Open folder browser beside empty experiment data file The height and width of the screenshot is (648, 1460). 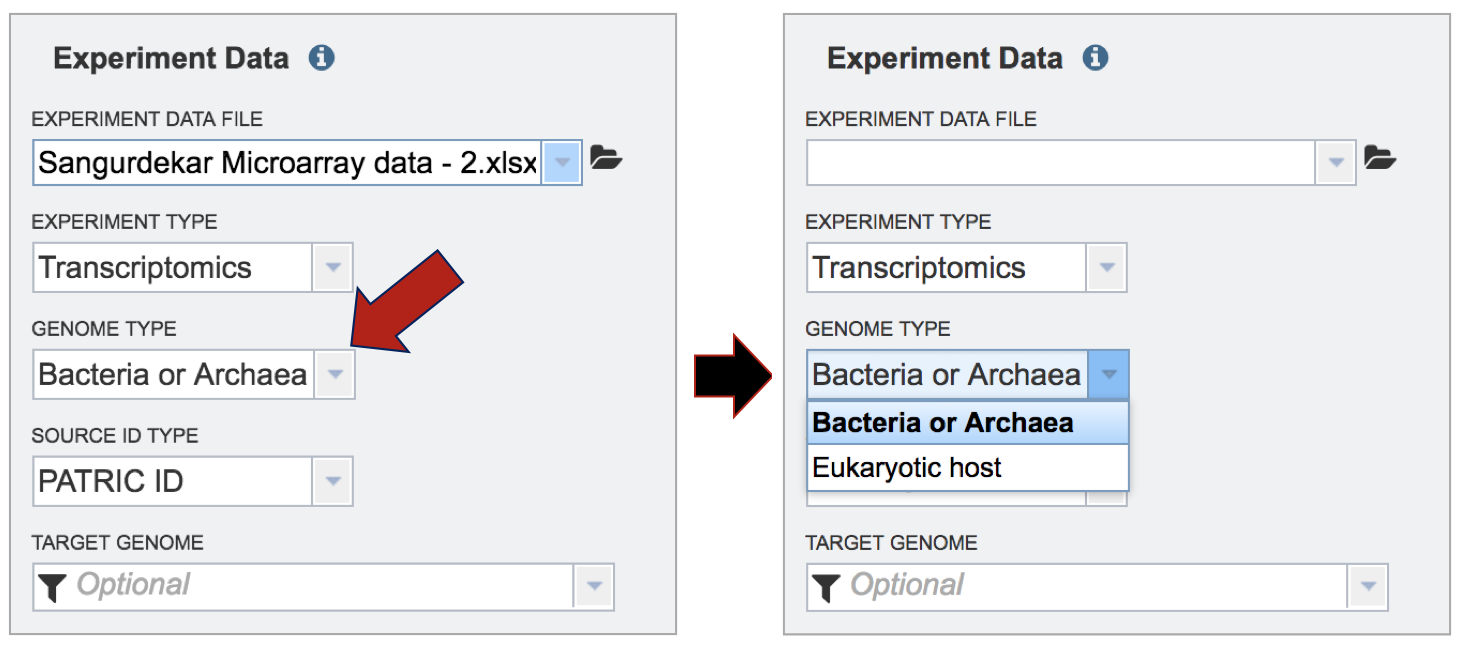[x=1380, y=157]
